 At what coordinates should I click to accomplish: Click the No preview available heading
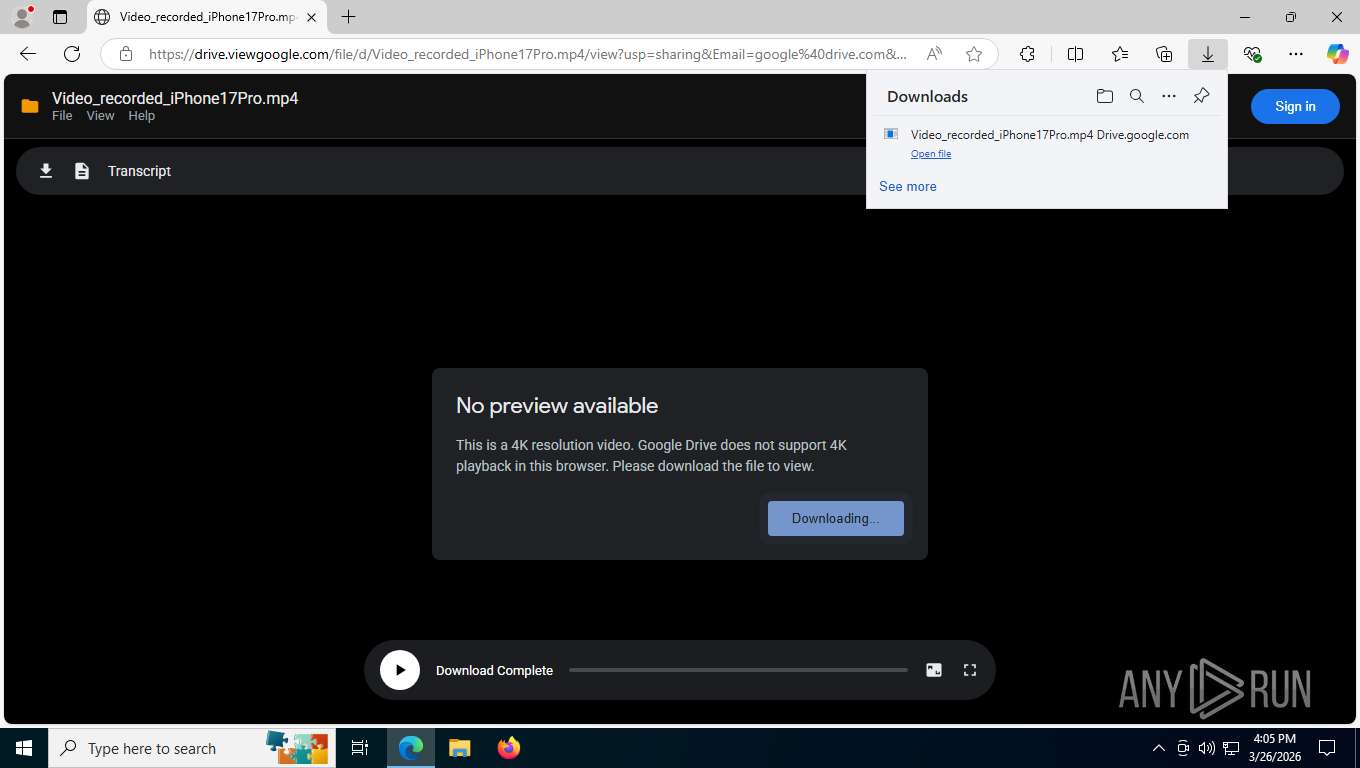pos(557,405)
